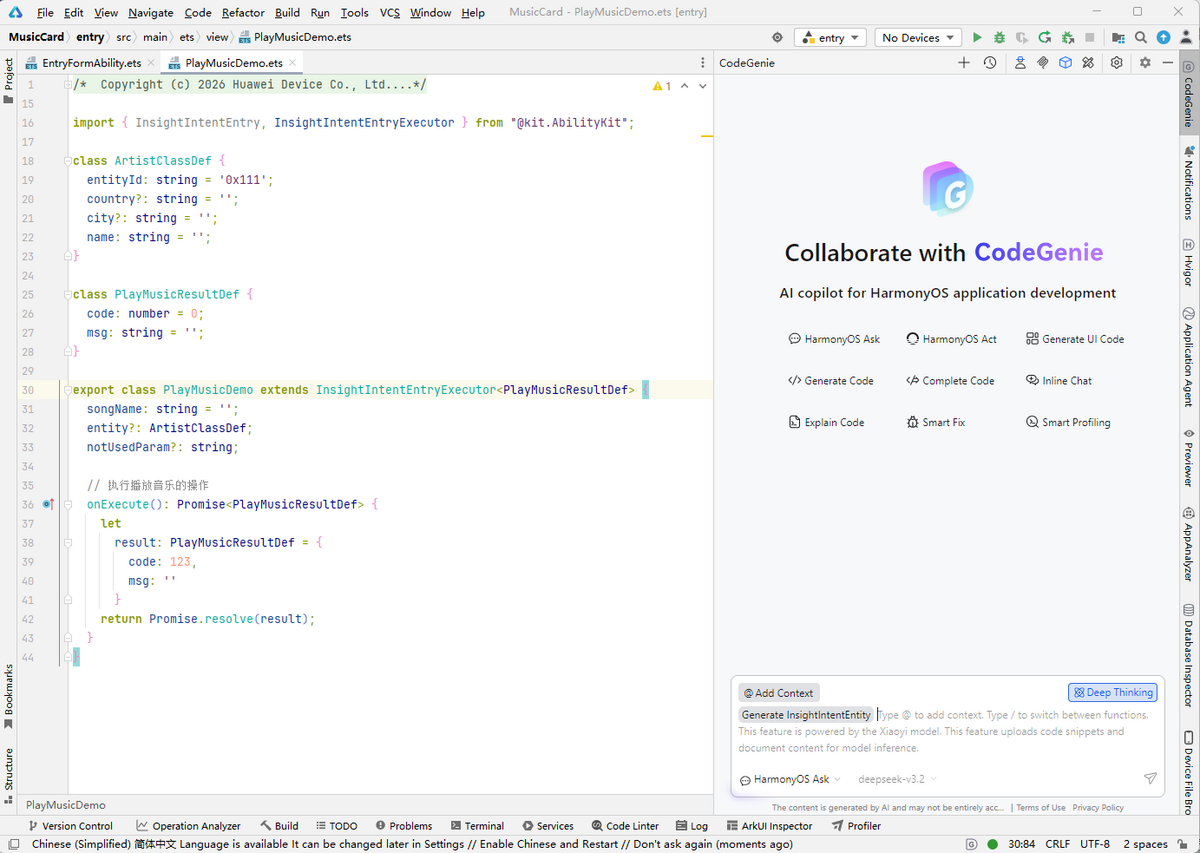Screen dimensions: 1200x853
Task: Click the Debug bug icon in toolbar
Action: point(999,38)
